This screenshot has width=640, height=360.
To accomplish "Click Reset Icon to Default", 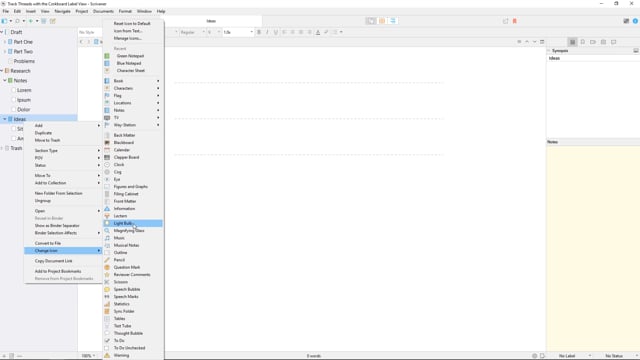I will 133,24.
